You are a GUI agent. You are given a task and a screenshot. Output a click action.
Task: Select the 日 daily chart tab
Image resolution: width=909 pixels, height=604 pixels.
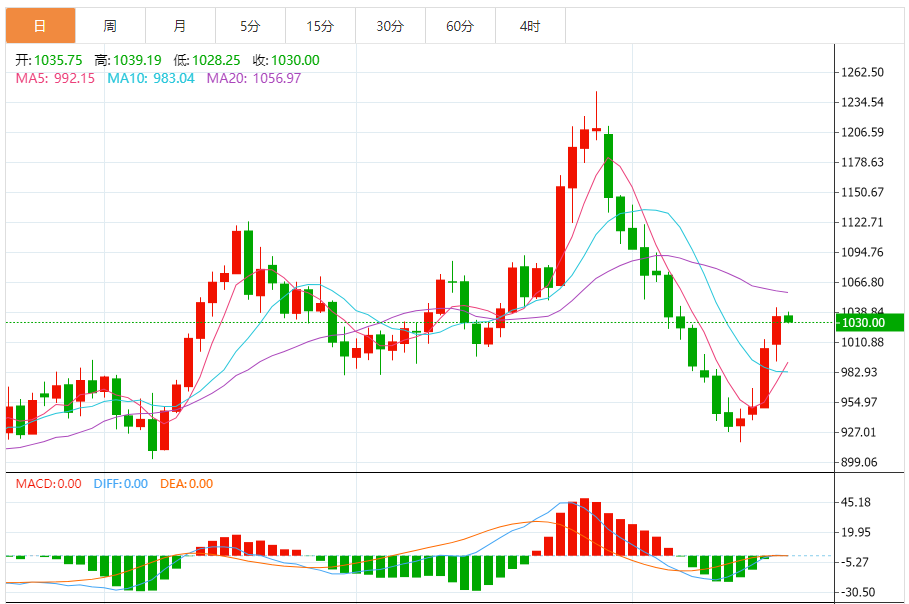point(41,26)
